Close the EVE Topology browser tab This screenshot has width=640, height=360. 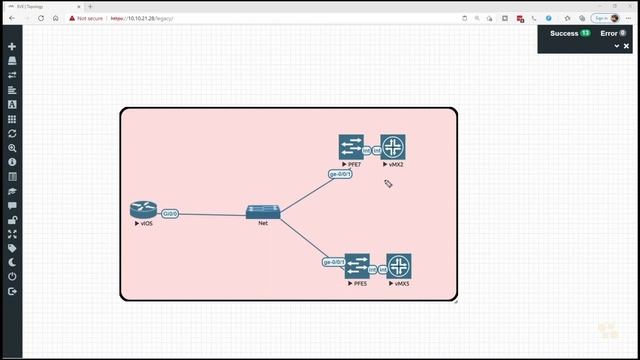pyautogui.click(x=79, y=7)
